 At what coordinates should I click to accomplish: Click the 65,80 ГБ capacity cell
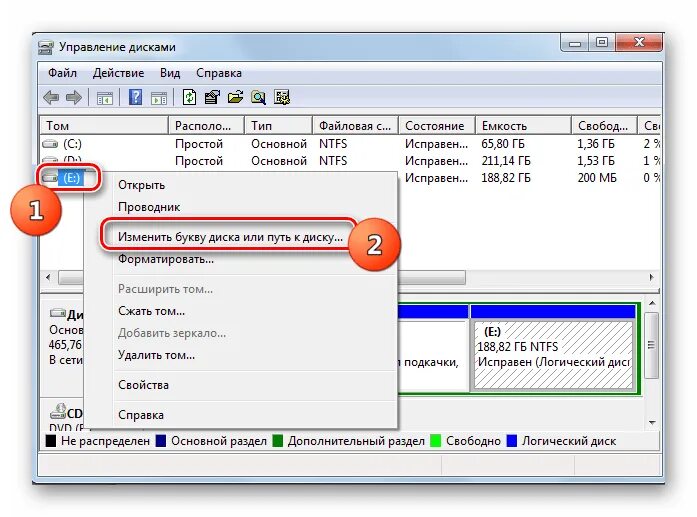pos(503,144)
